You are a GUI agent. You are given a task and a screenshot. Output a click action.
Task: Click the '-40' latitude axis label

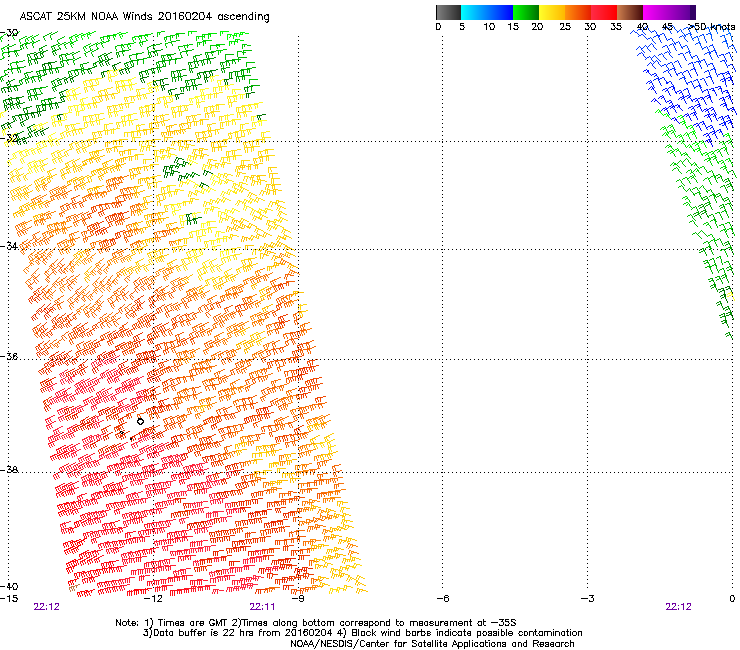(9, 586)
